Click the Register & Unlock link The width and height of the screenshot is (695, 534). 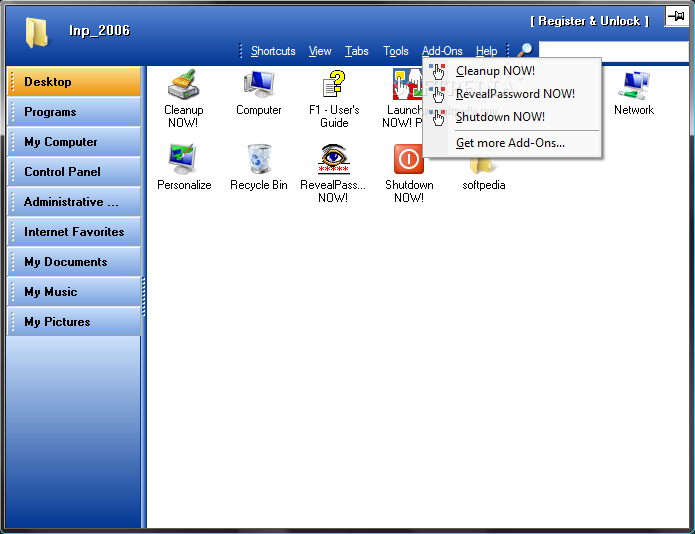point(590,21)
